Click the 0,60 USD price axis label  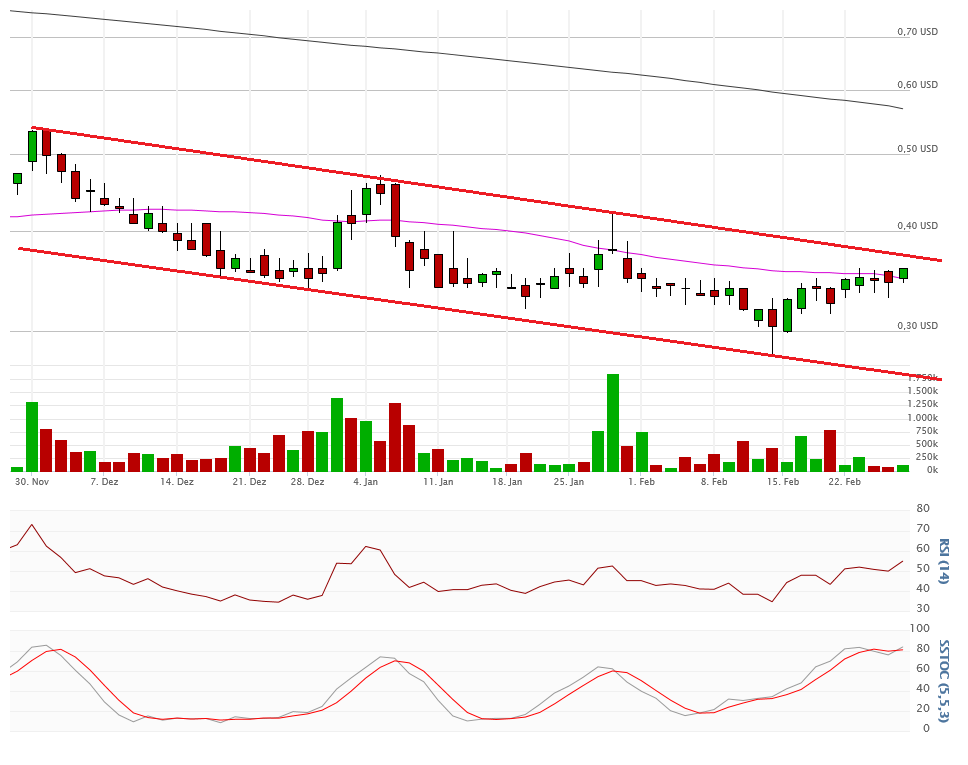click(x=917, y=85)
